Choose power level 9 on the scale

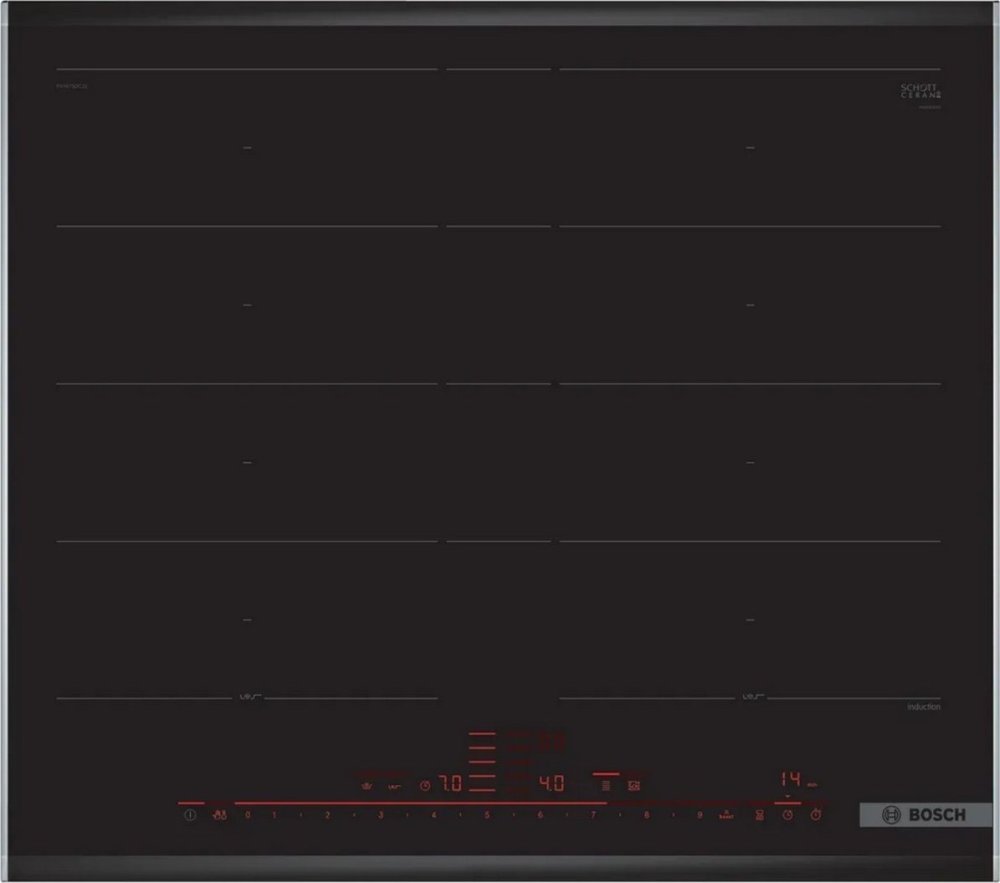click(x=699, y=816)
